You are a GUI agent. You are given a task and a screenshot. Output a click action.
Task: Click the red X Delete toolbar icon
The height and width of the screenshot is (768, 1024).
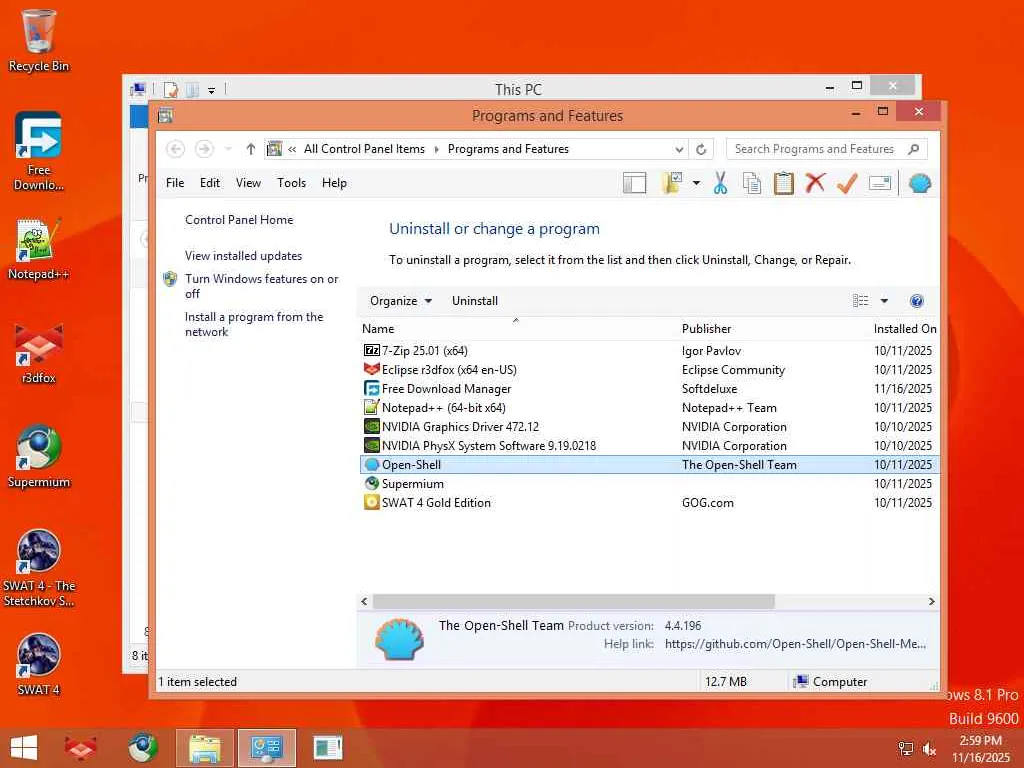coord(814,184)
